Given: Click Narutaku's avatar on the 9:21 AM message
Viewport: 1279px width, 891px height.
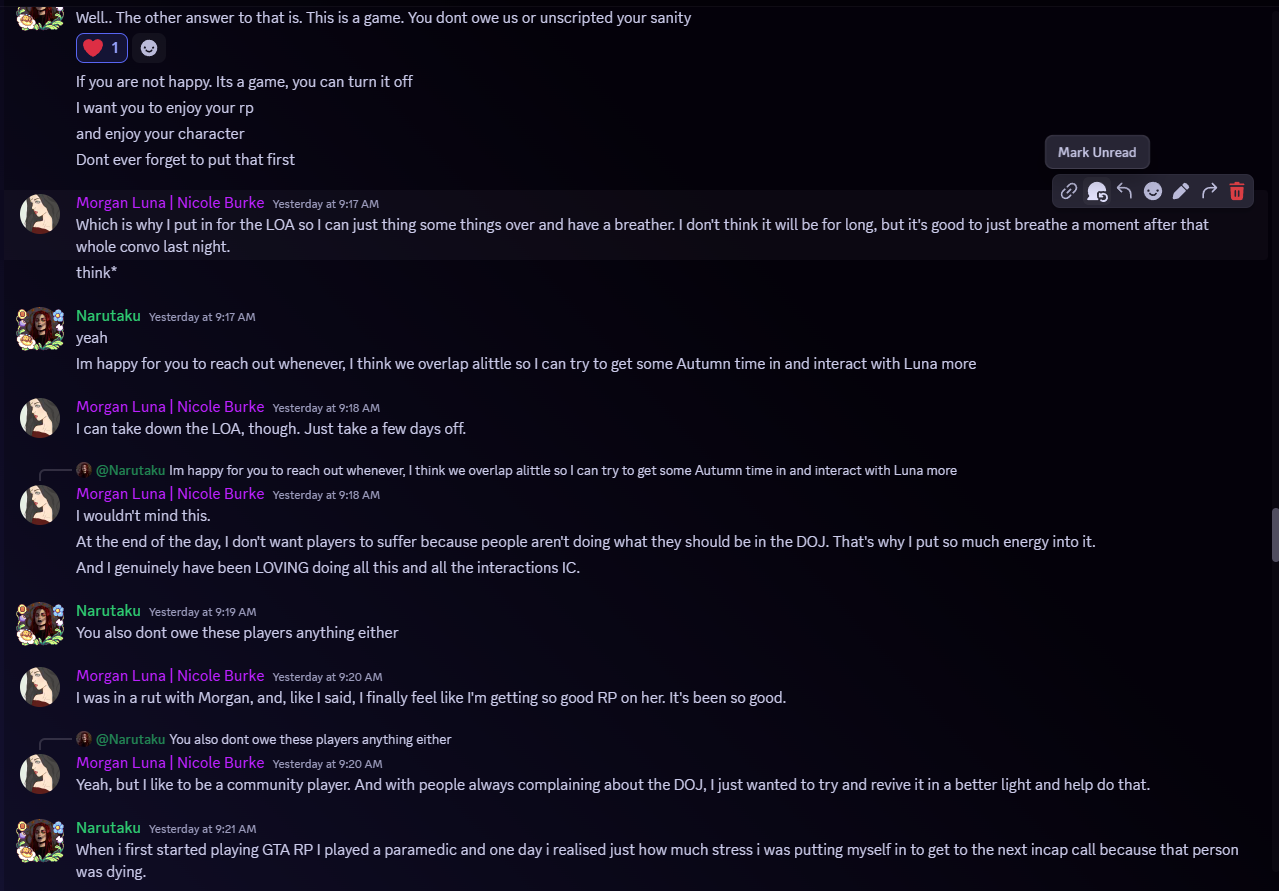Looking at the screenshot, I should pyautogui.click(x=40, y=840).
